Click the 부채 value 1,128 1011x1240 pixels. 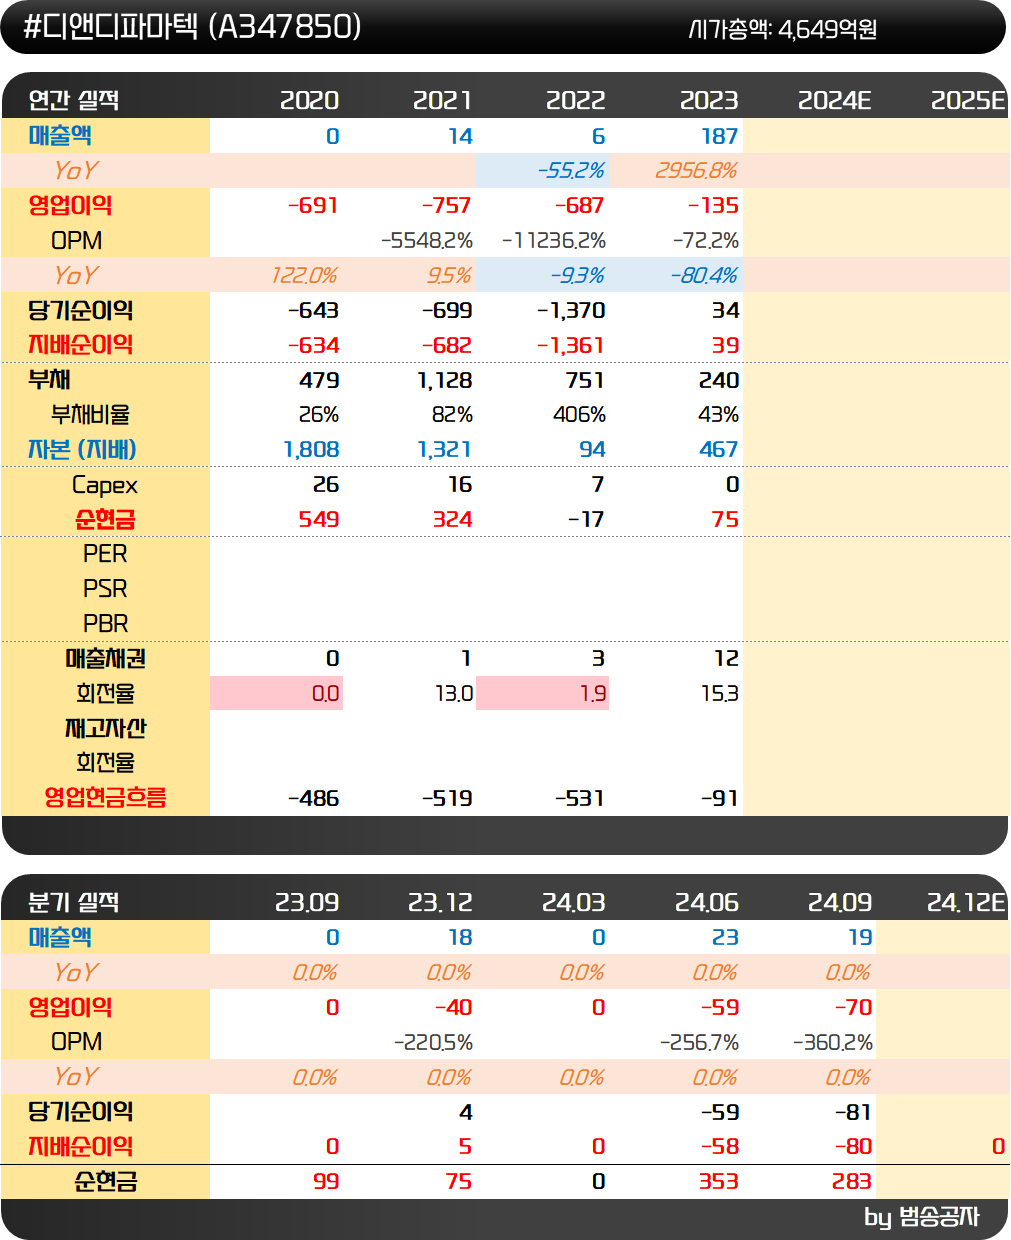coord(444,380)
